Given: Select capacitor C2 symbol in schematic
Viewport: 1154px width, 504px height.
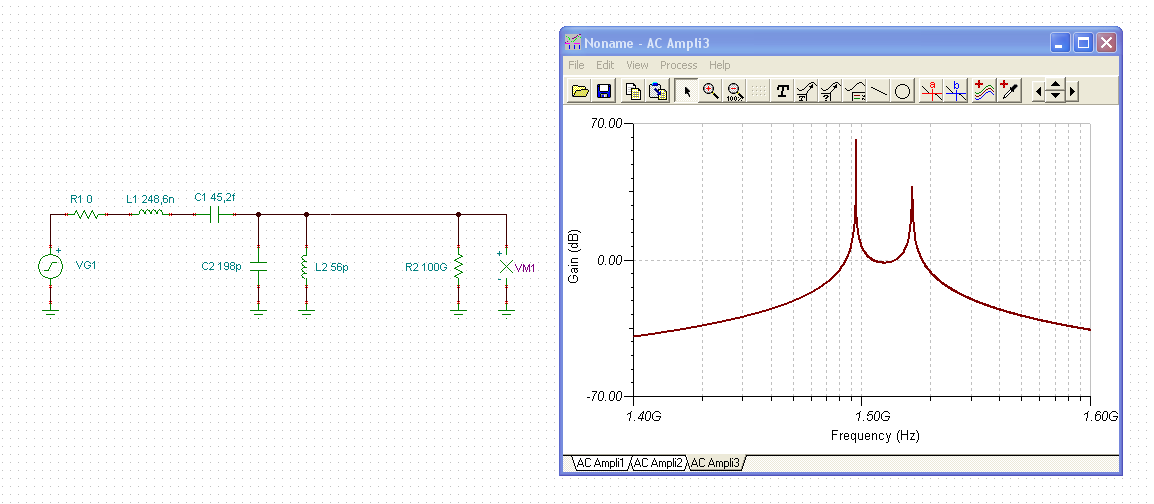Looking at the screenshot, I should [x=258, y=266].
